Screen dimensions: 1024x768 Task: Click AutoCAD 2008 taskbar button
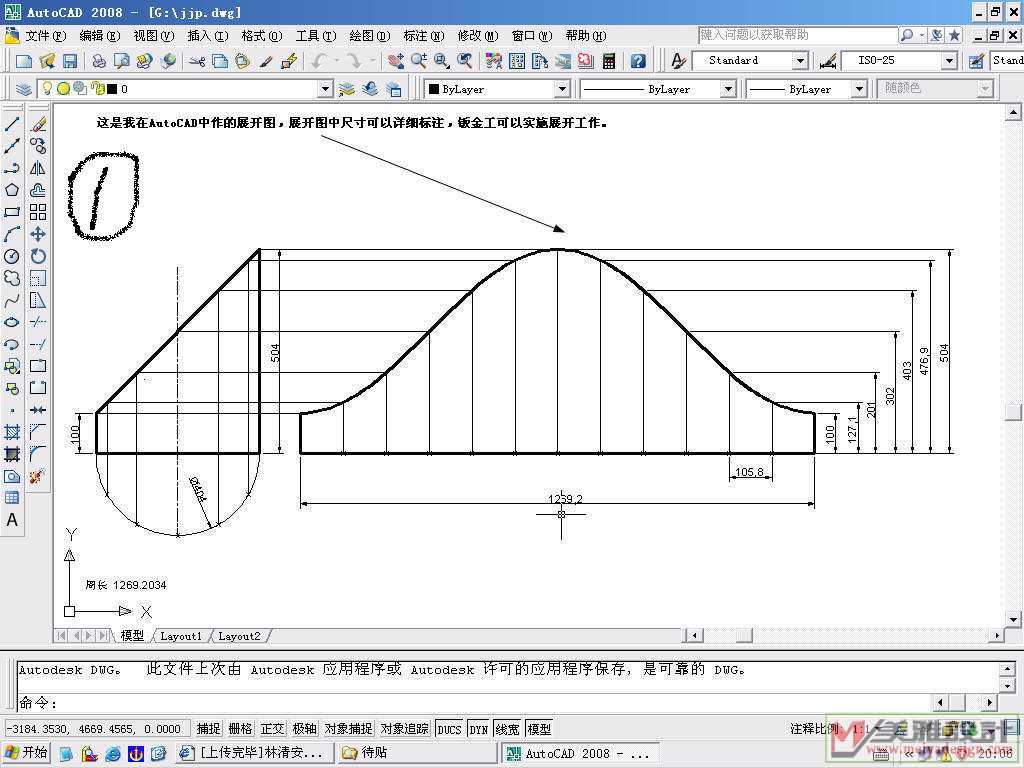[x=581, y=753]
